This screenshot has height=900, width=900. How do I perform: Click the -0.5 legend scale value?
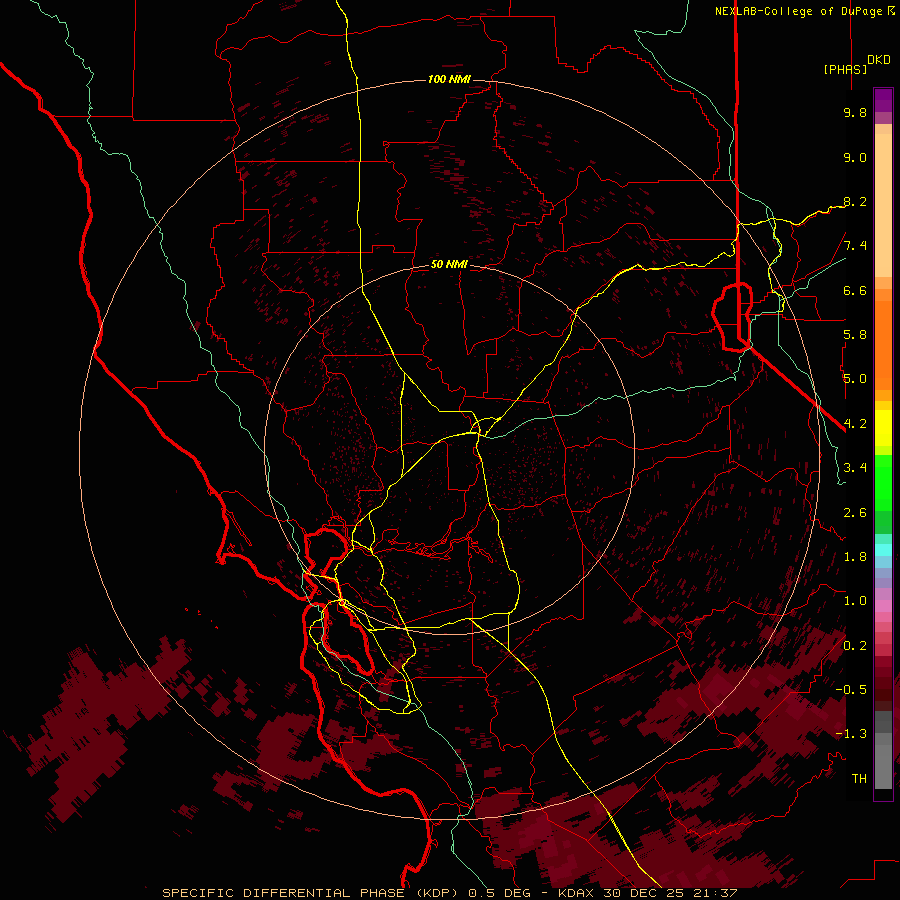[851, 690]
